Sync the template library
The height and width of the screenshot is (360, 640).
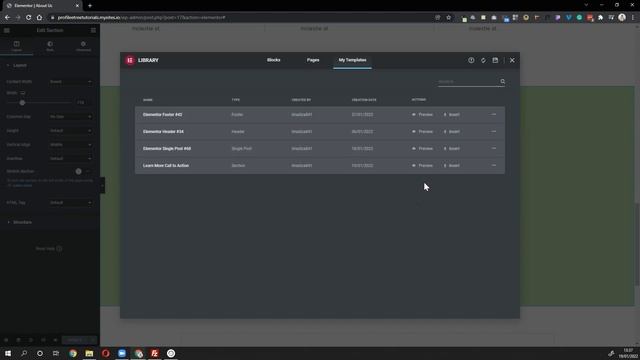[483, 60]
